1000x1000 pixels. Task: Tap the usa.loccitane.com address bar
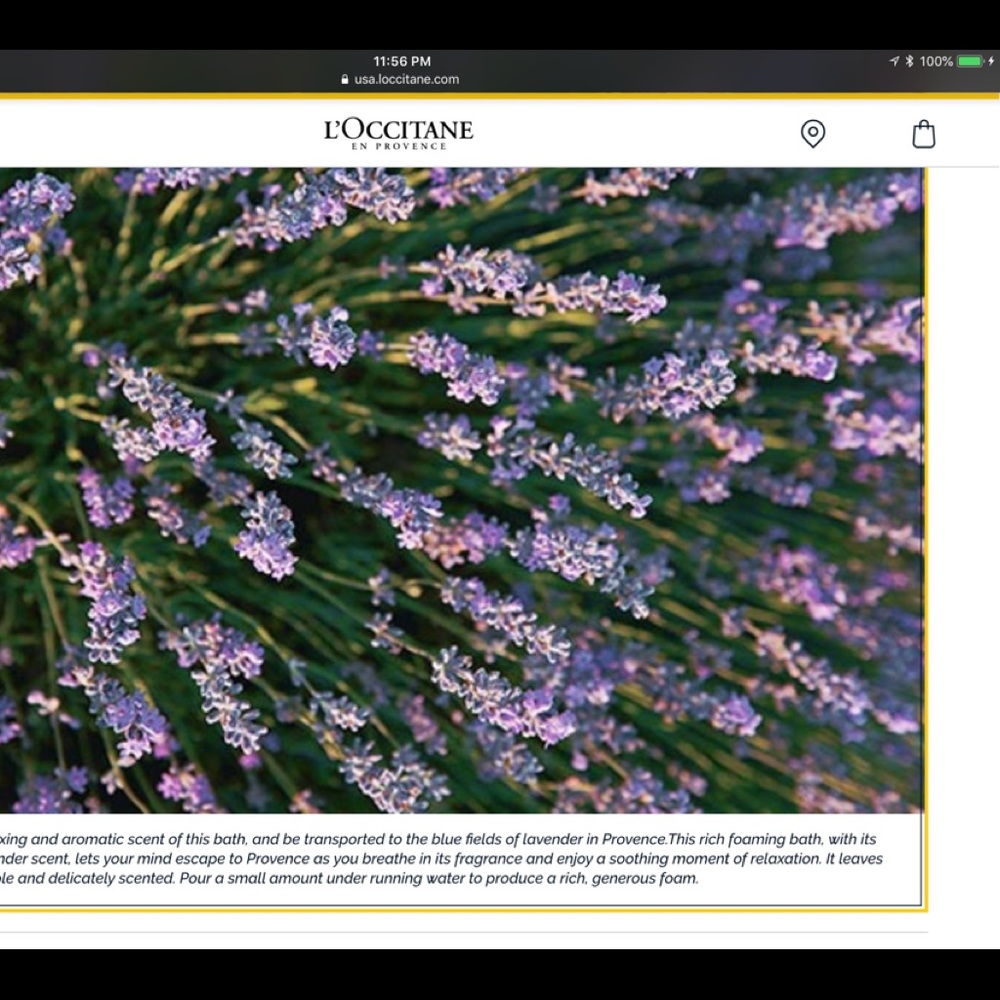point(400,80)
